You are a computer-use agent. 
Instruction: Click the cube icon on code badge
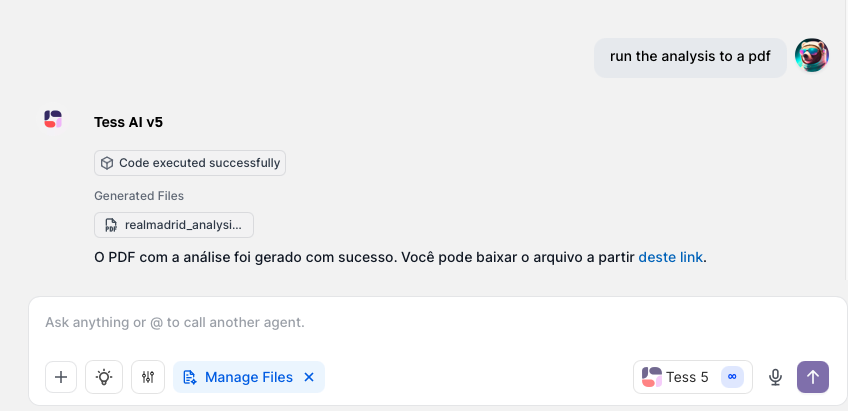tap(107, 163)
